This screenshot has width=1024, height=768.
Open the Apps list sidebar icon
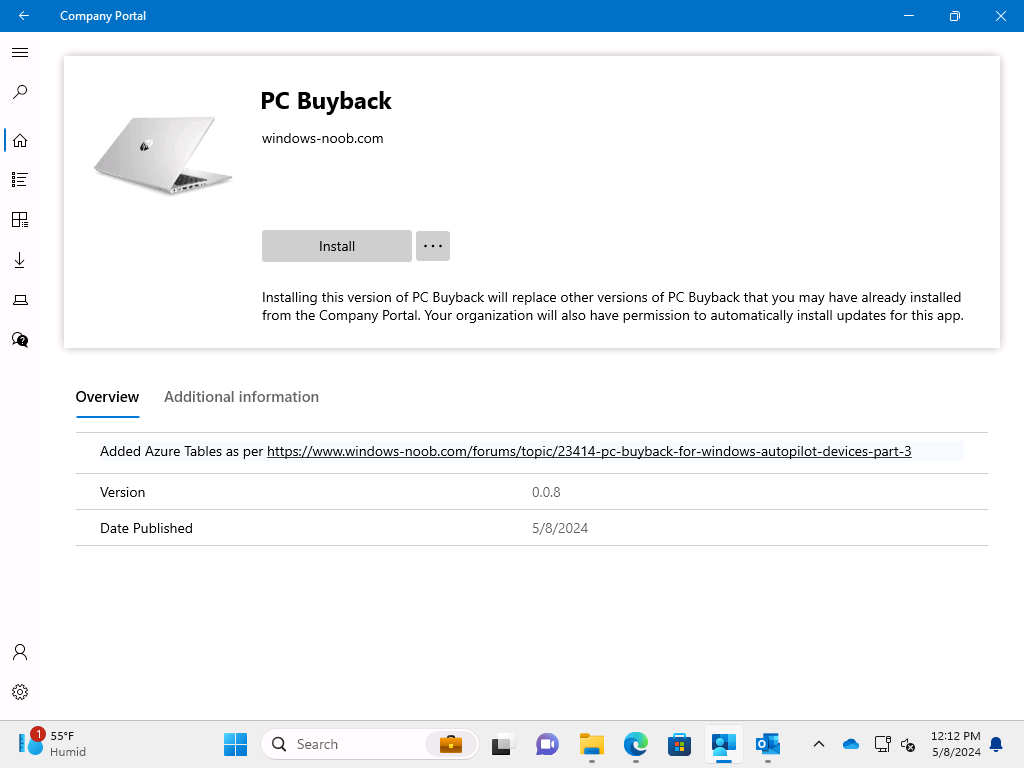(x=20, y=180)
